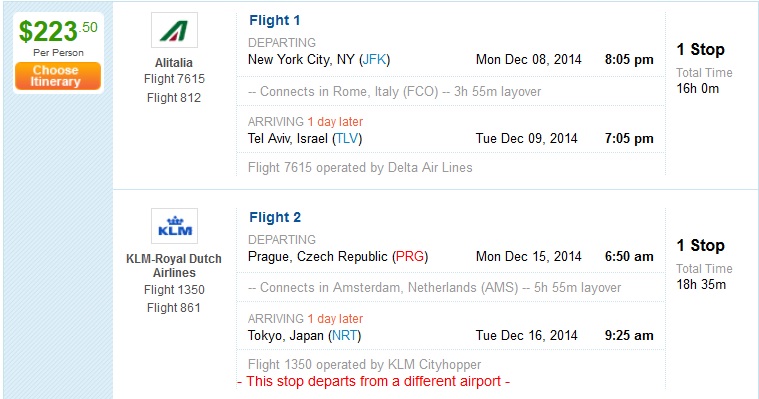The width and height of the screenshot is (759, 399).
Task: Select the Flight 2 heading
Action: click(x=275, y=217)
